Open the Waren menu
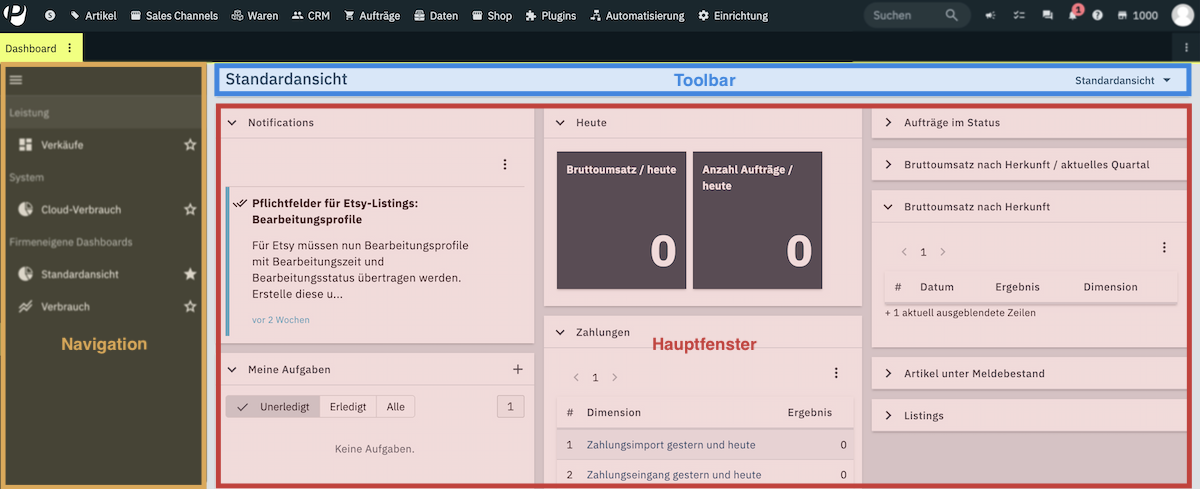Screen dimensions: 1200x489 255,16
